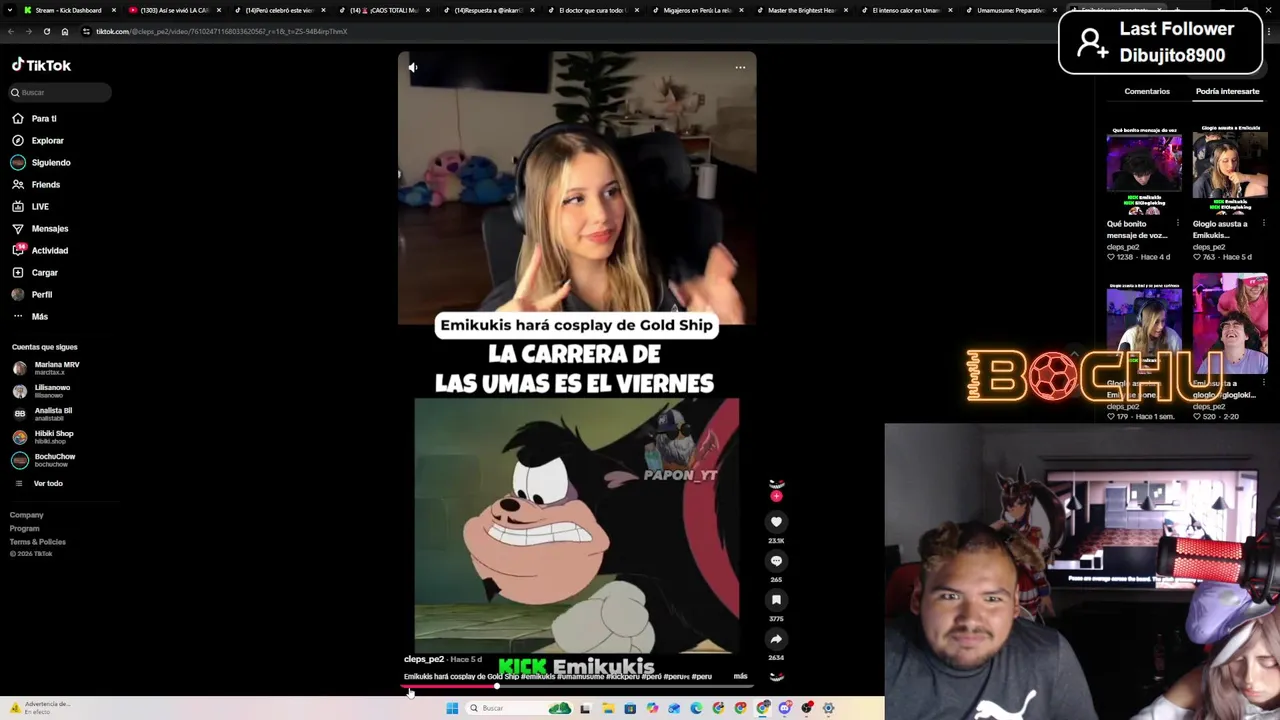Save video with the bookmark icon

(776, 600)
